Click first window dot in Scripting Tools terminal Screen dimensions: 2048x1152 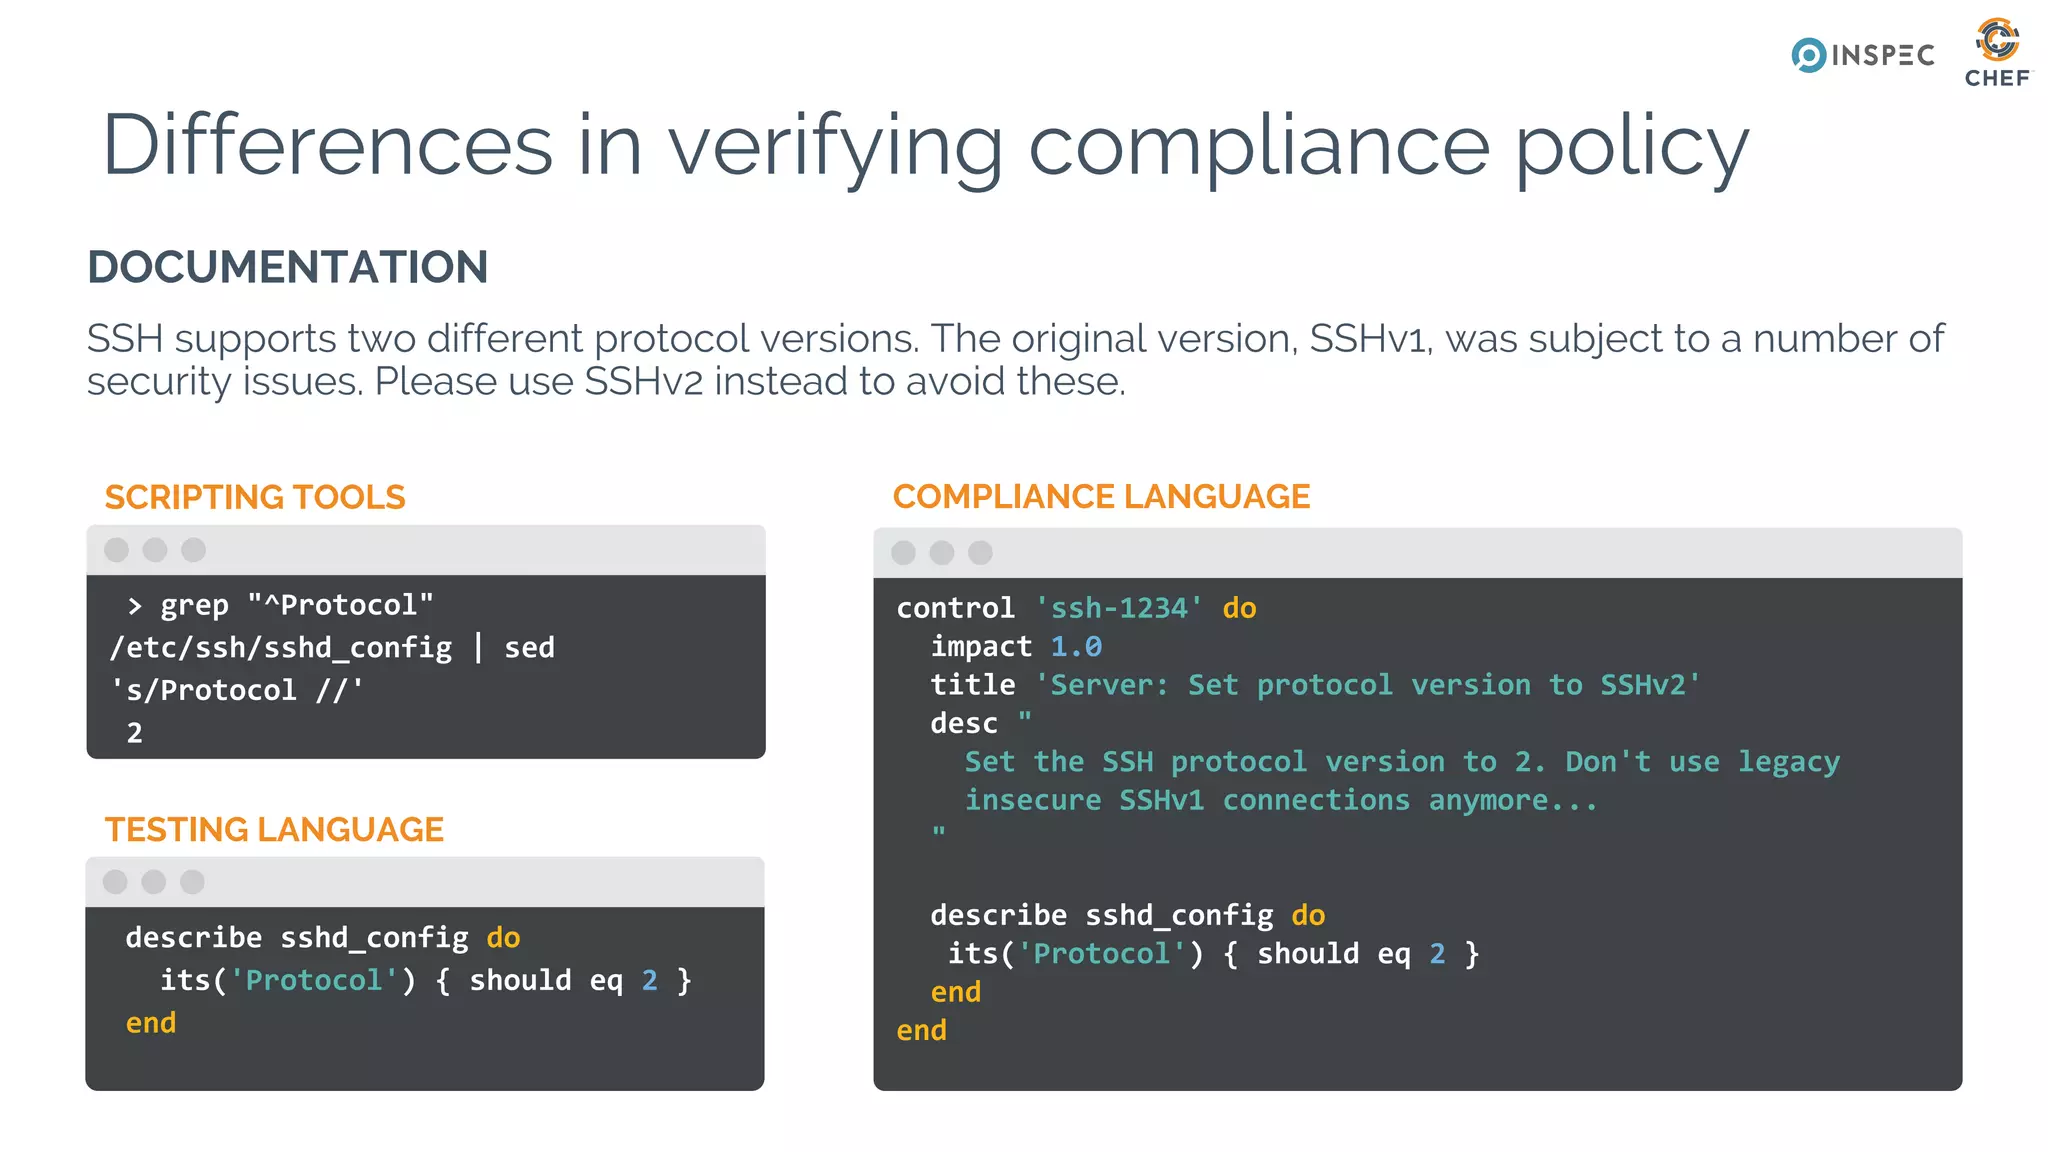(x=117, y=550)
